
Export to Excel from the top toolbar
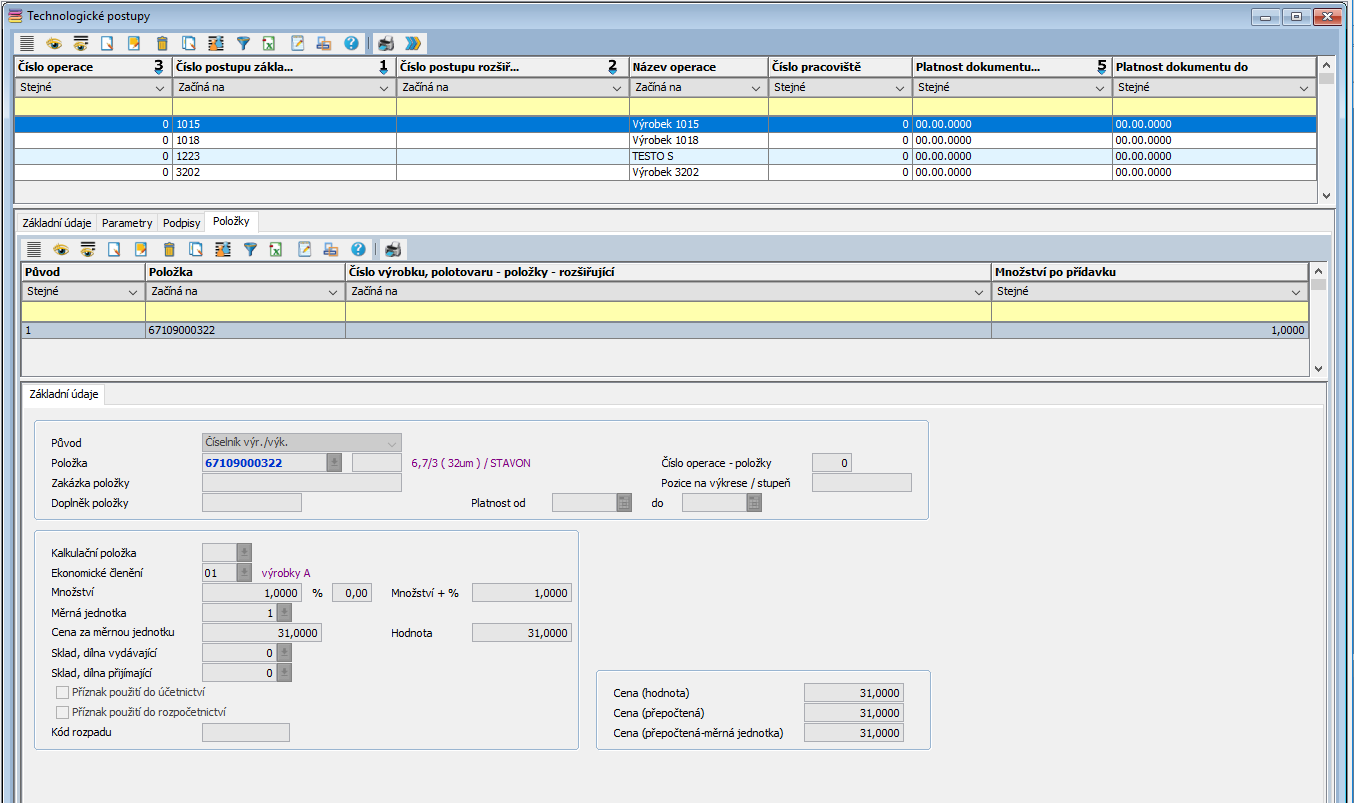tap(269, 43)
